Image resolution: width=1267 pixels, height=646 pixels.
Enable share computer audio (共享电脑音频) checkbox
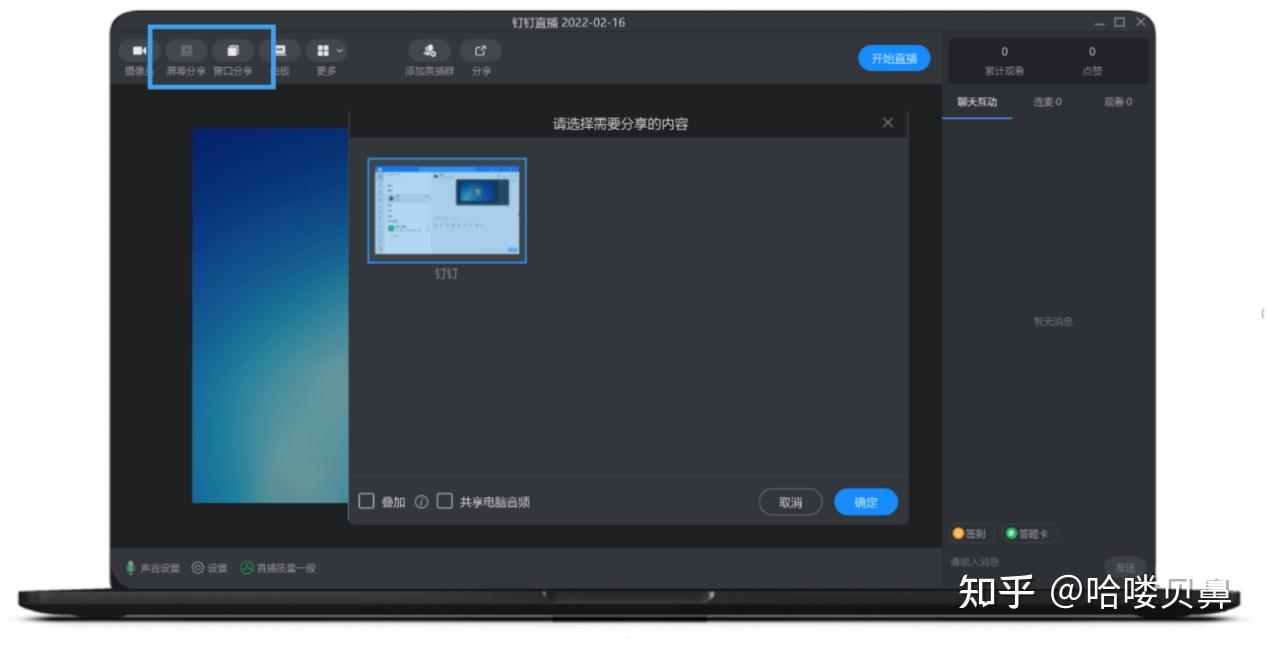coord(445,501)
